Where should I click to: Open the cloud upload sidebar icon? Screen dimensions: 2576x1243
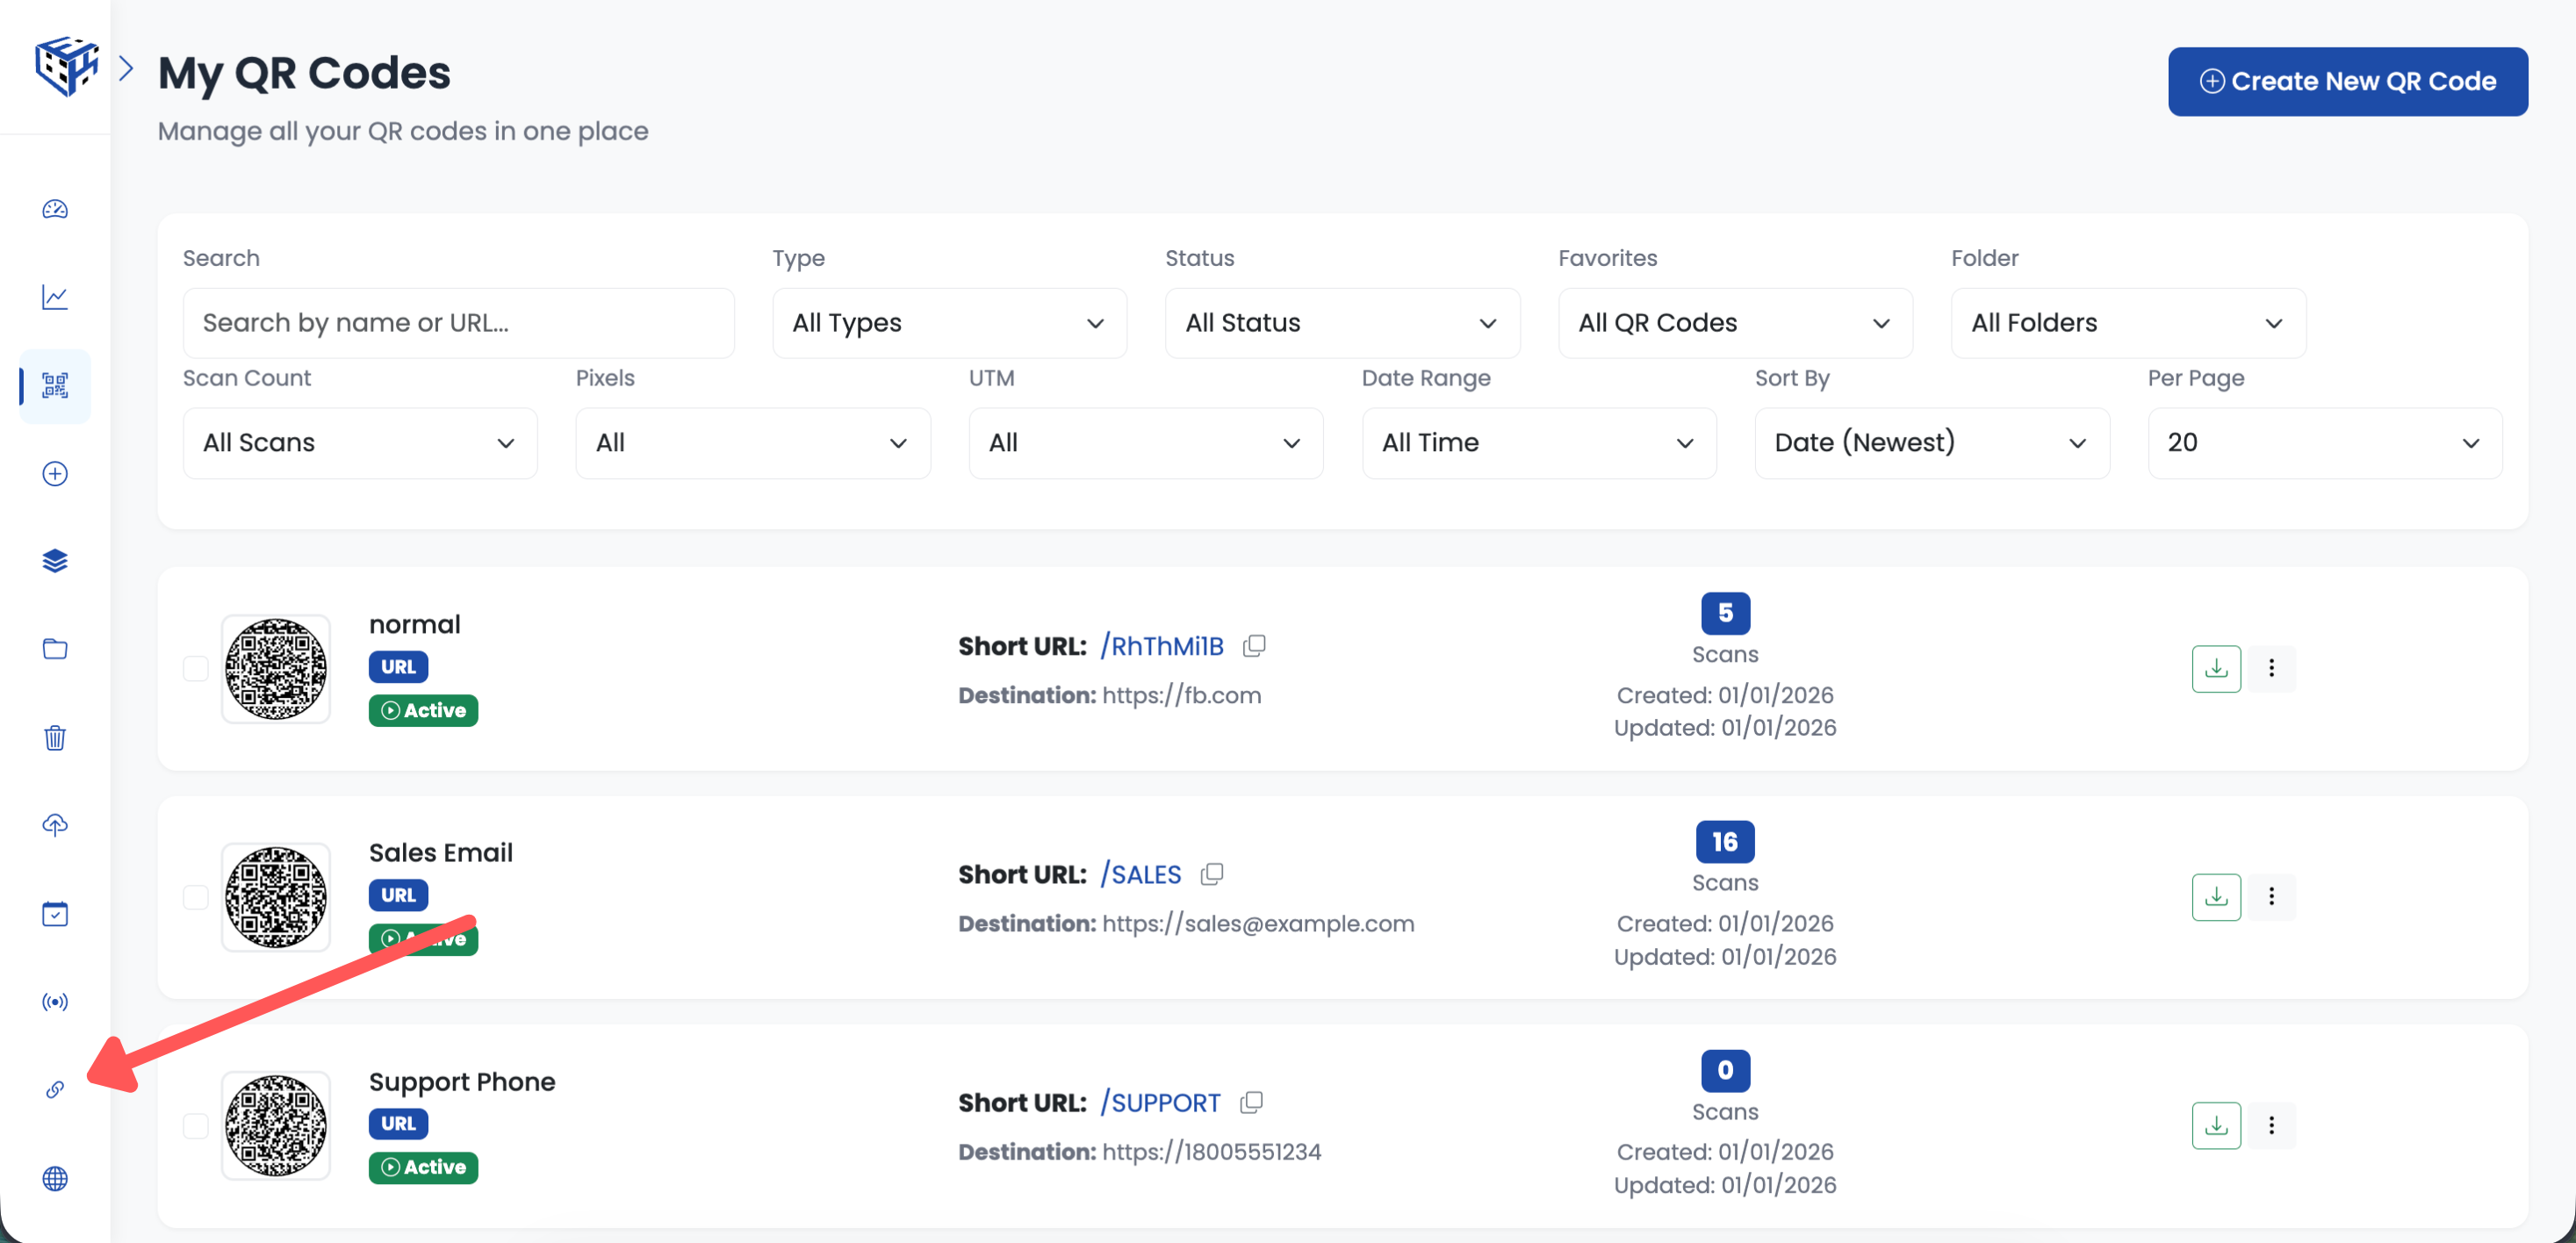tap(55, 825)
